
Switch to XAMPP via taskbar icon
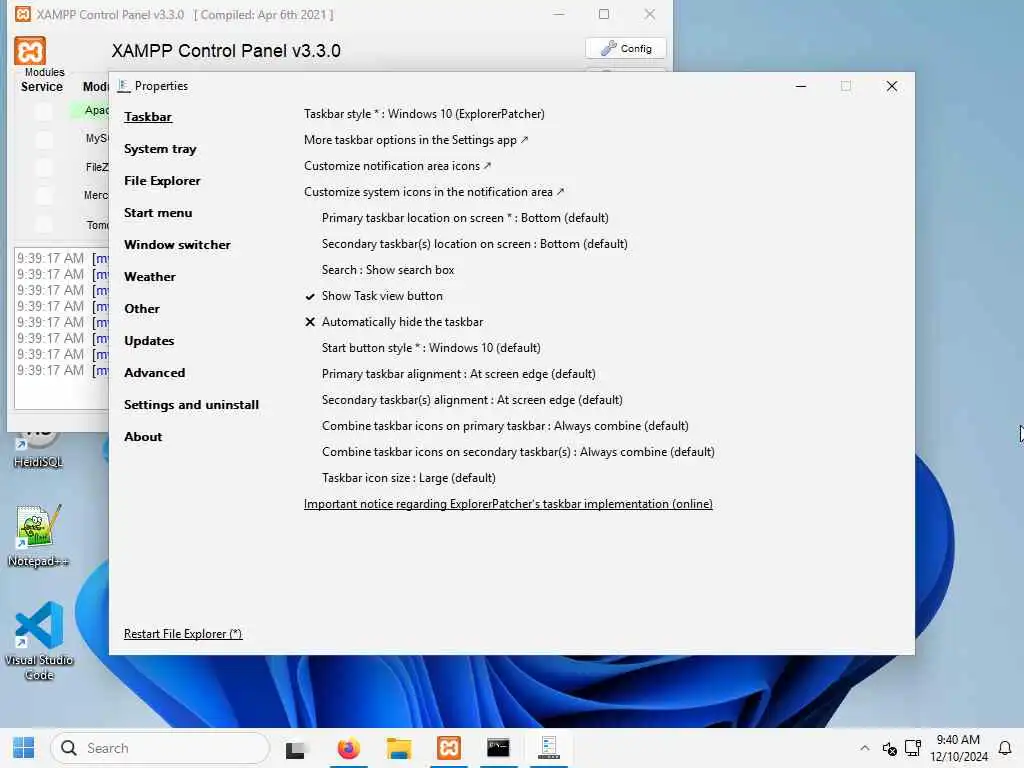[x=449, y=748]
